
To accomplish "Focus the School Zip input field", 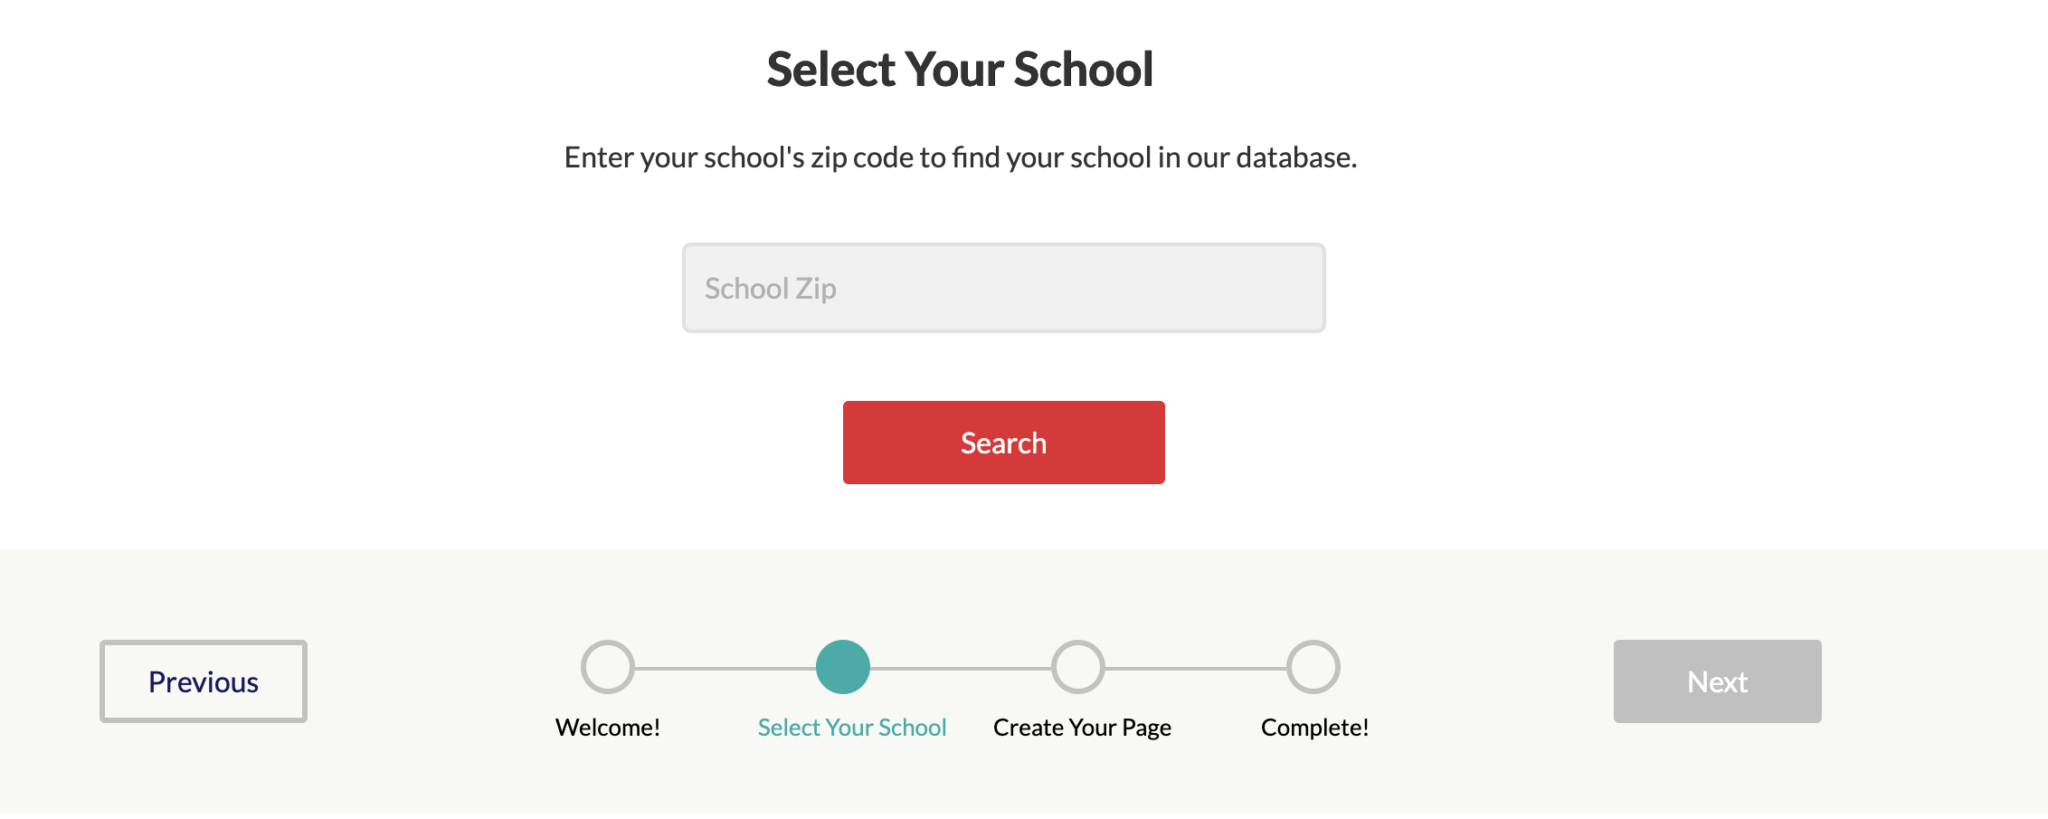I will [x=1004, y=288].
